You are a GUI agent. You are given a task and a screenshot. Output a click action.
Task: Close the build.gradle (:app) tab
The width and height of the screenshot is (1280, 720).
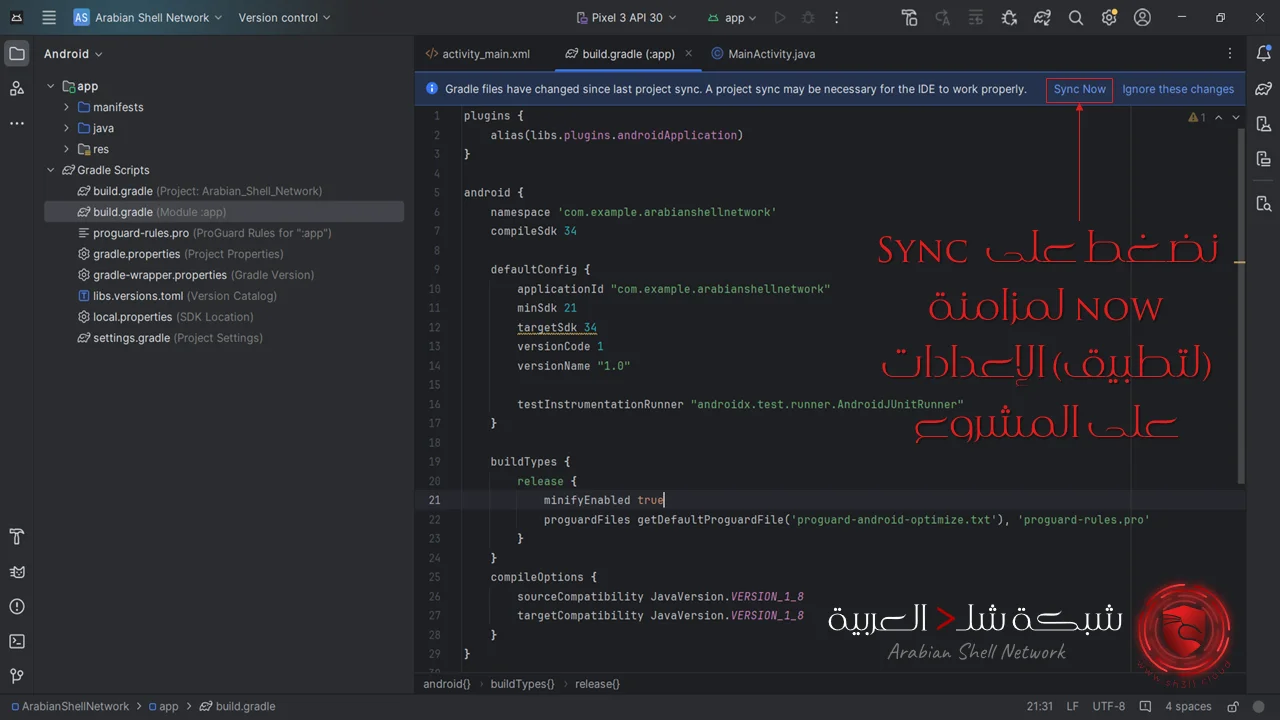click(689, 54)
